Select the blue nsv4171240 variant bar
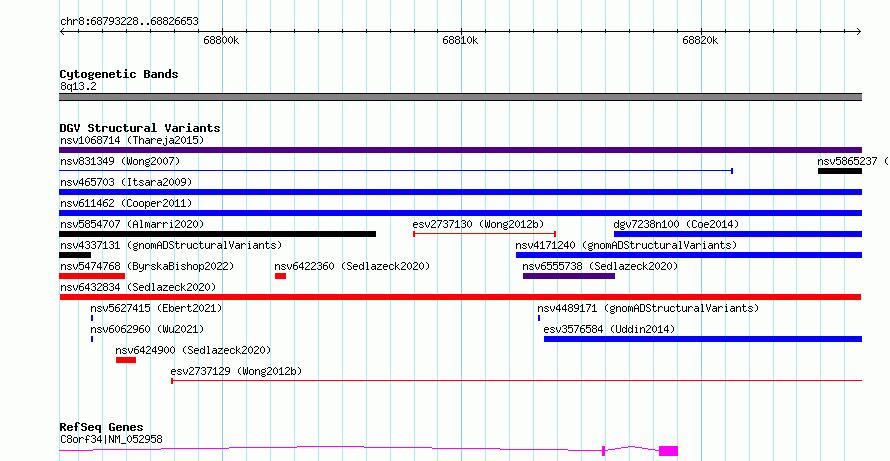Viewport: 890px width, 461px height. (689, 255)
